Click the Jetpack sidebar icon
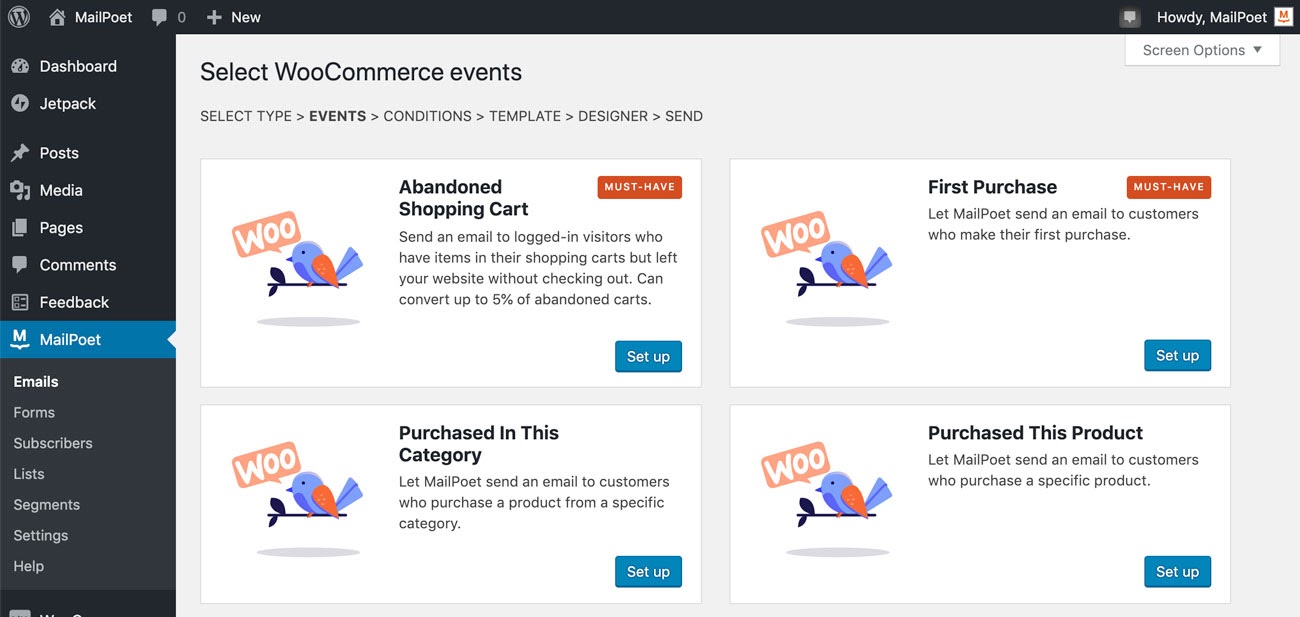The width and height of the screenshot is (1300, 617). tap(20, 103)
